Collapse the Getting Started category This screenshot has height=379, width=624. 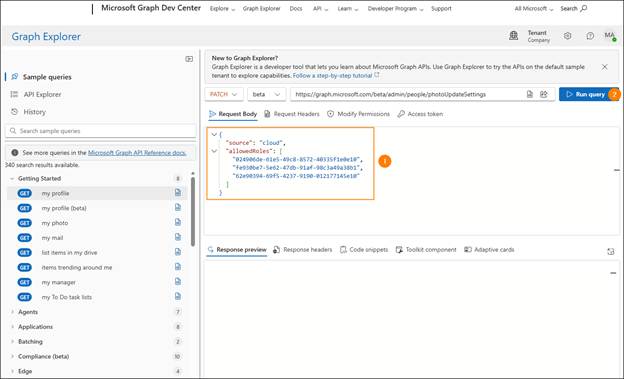click(12, 178)
